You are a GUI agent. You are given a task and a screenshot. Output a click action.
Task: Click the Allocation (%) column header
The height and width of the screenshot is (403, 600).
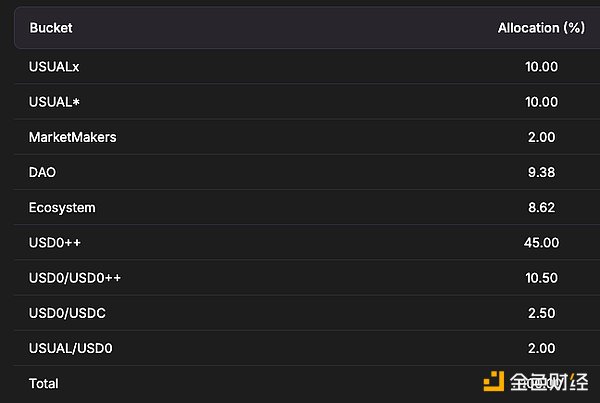[x=541, y=28]
